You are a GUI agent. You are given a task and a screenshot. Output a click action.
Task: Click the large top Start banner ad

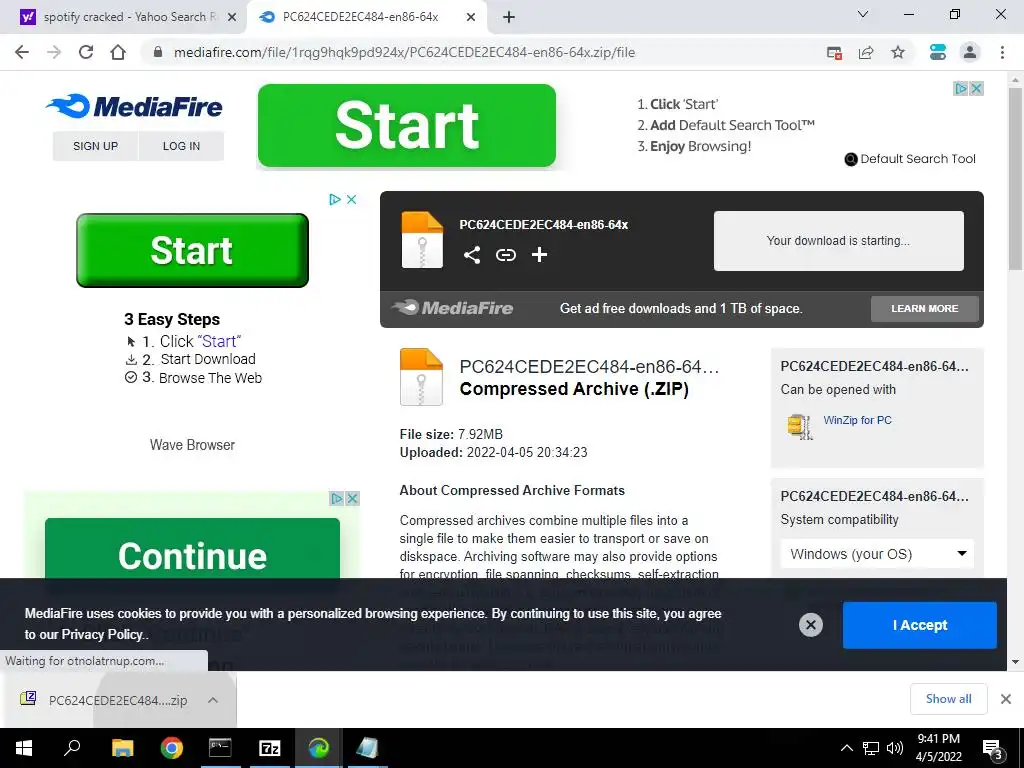[407, 125]
